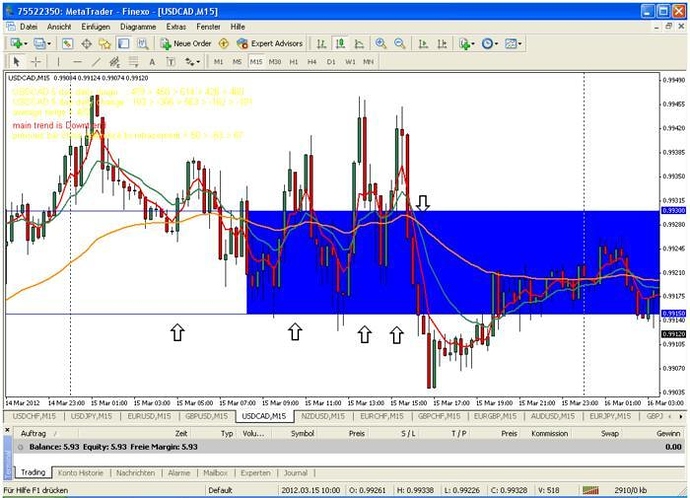This screenshot has width=690, height=498.
Task: Select the crosshair tool
Action: click(36, 62)
